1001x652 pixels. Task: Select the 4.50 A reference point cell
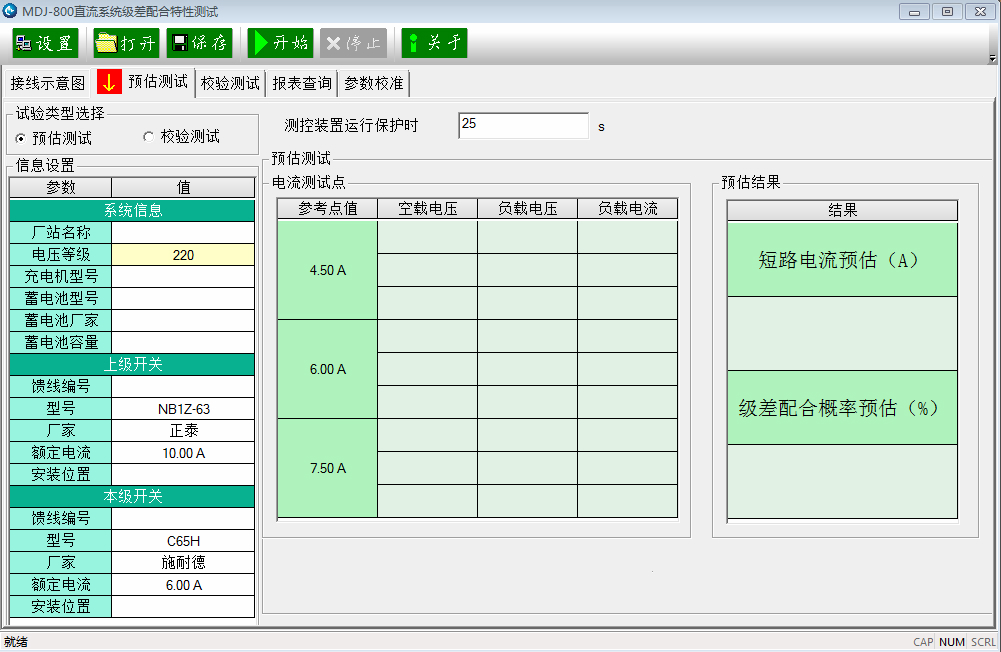pos(328,270)
